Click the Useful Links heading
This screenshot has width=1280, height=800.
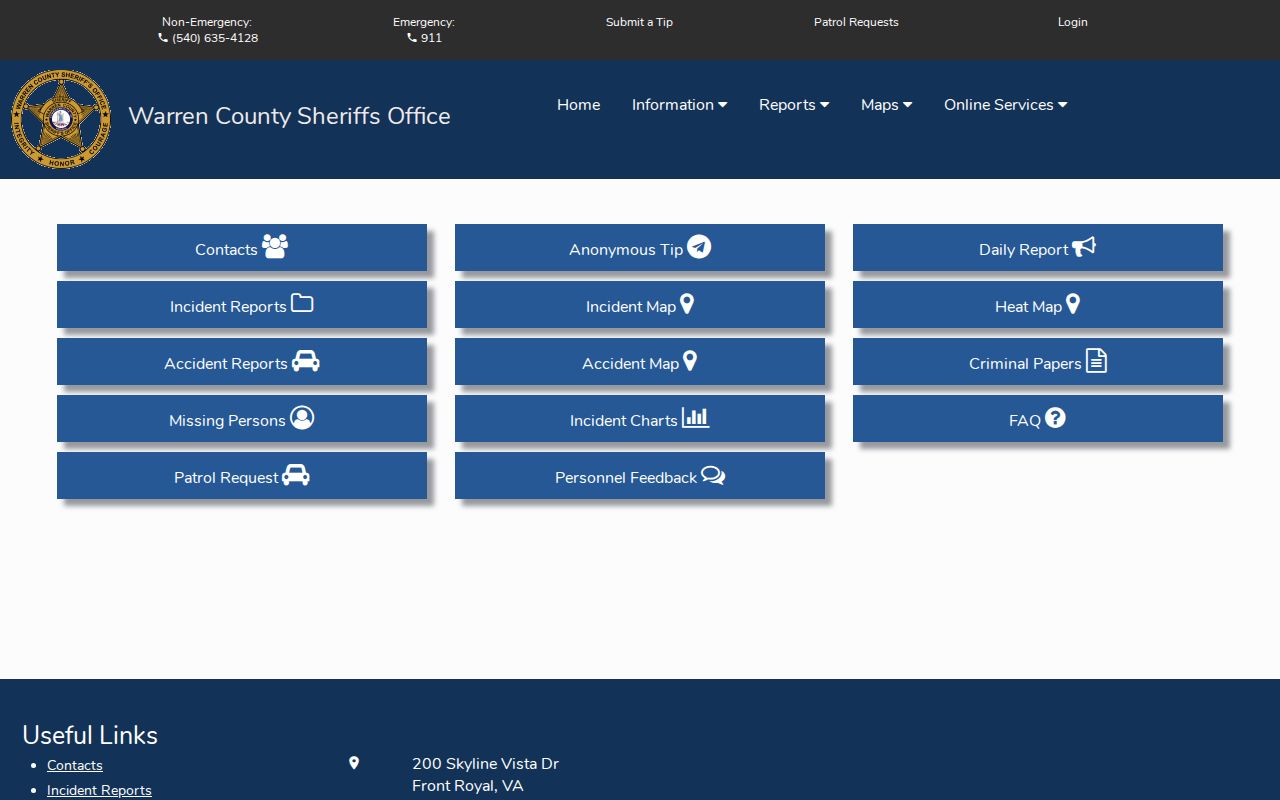[x=90, y=735]
